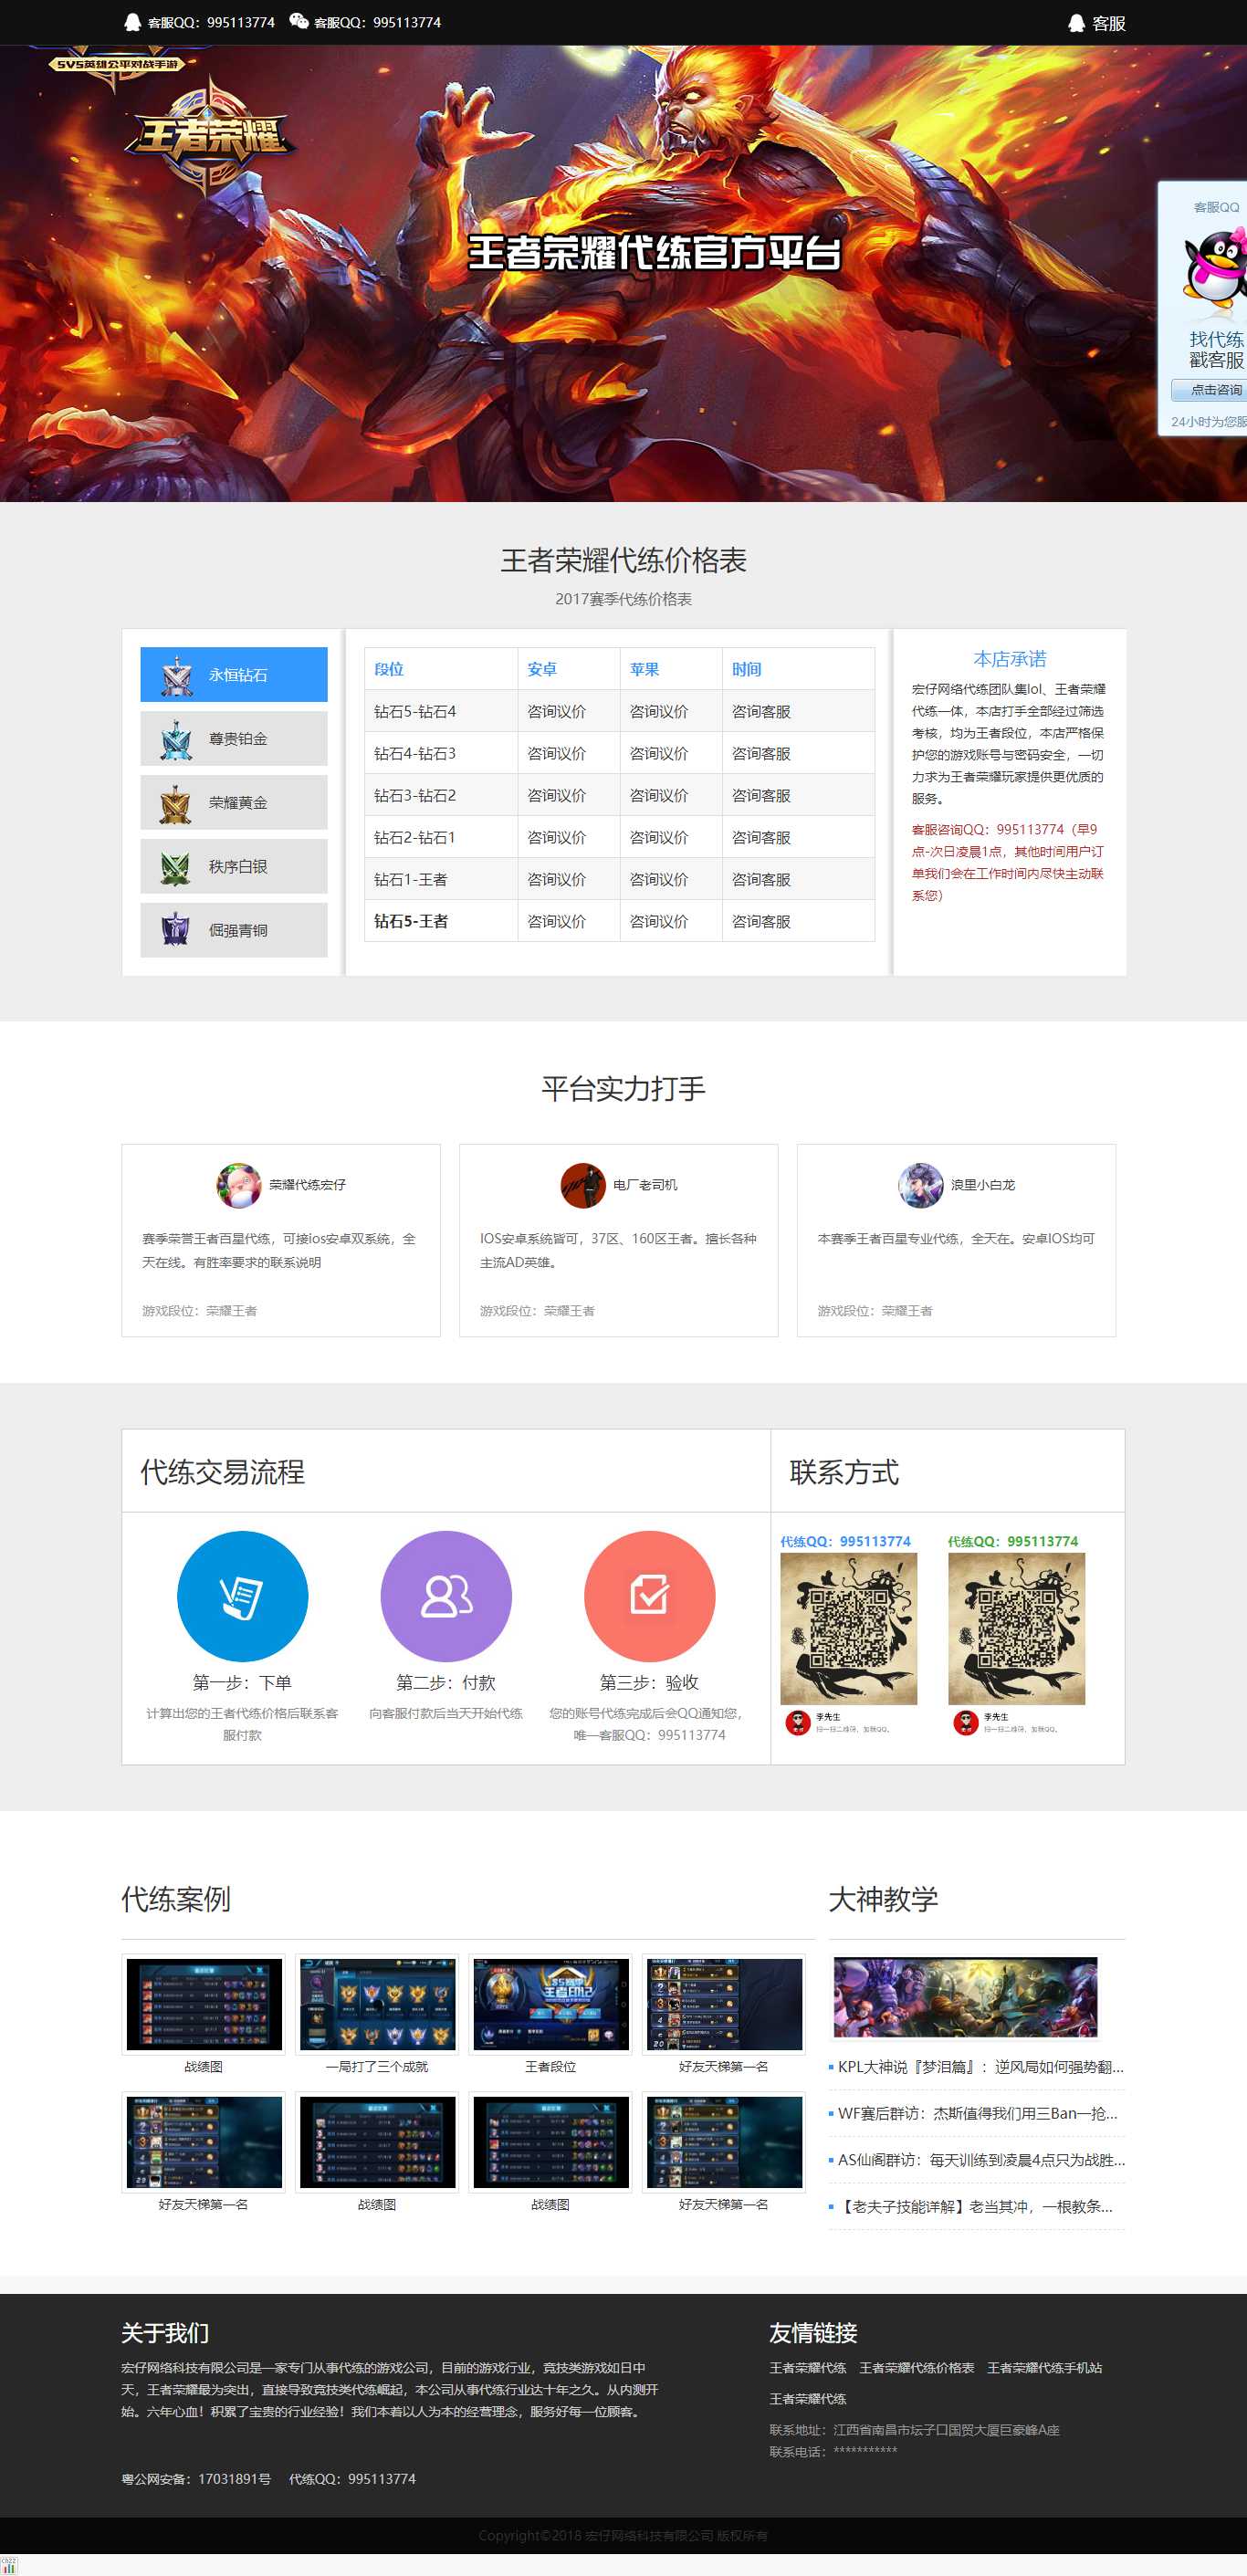Select the 荣耀黄金 rank tab

tap(234, 803)
